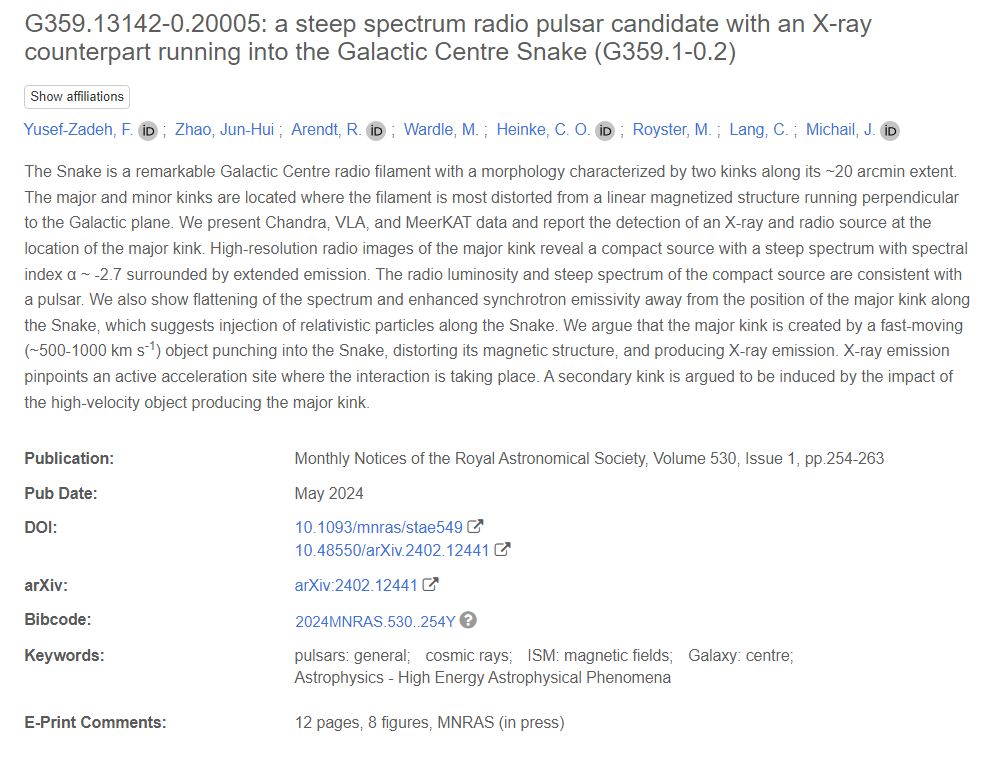
Task: Open the arXiv:2402.12441 preprint link
Action: point(356,585)
